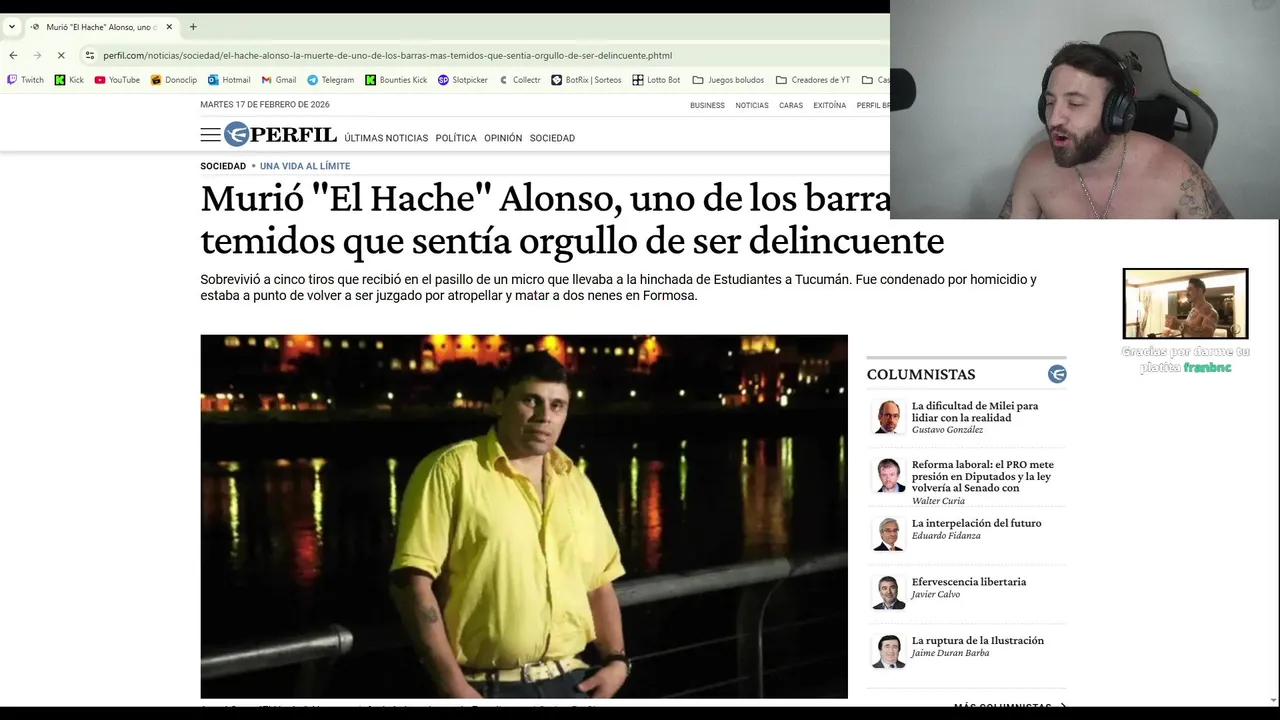Go to Opinión section
The height and width of the screenshot is (720, 1280).
click(x=503, y=138)
